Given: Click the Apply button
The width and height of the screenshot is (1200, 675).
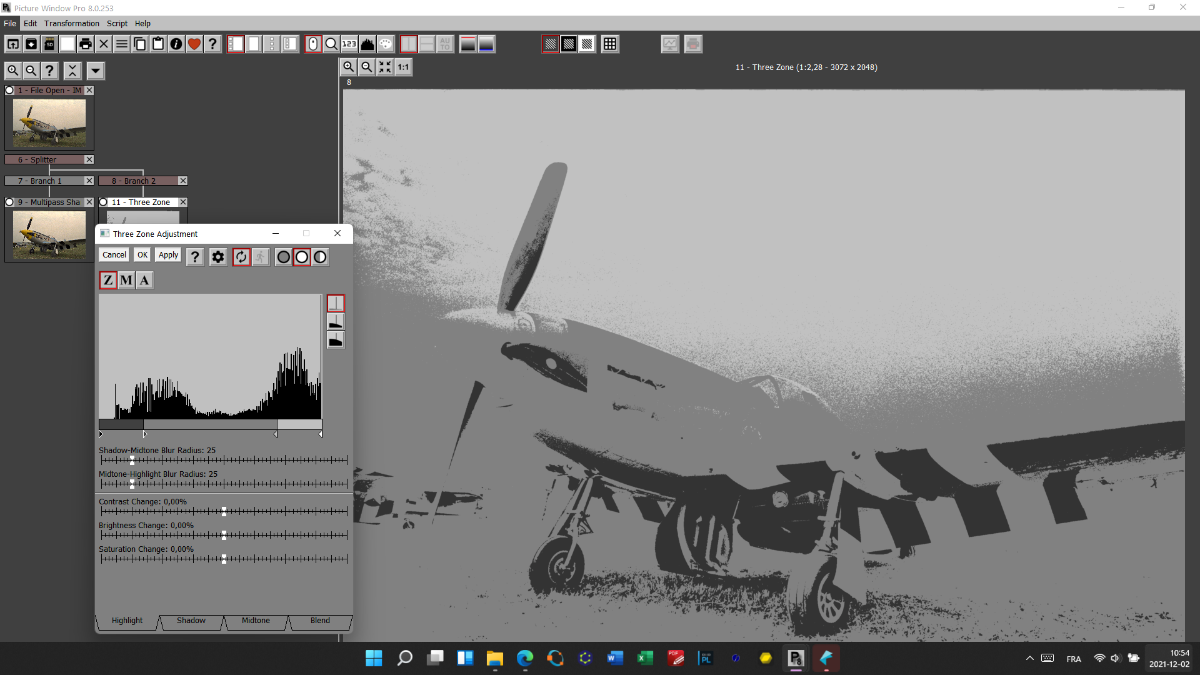Looking at the screenshot, I should click(168, 255).
